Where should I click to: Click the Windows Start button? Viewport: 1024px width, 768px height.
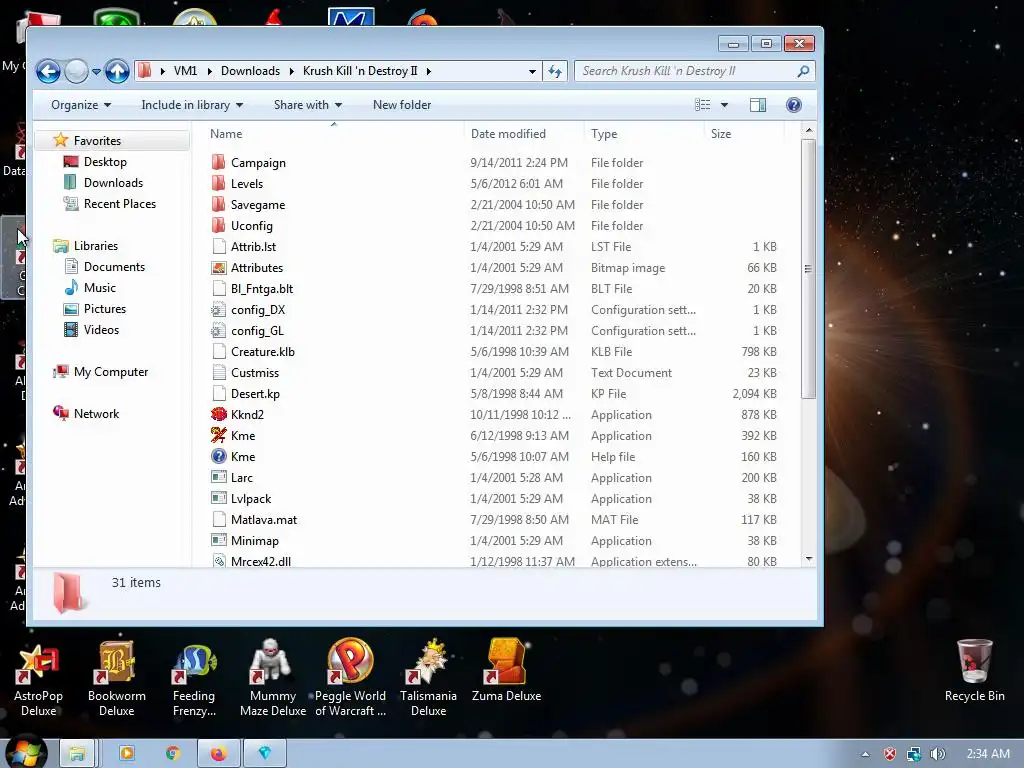tap(26, 752)
